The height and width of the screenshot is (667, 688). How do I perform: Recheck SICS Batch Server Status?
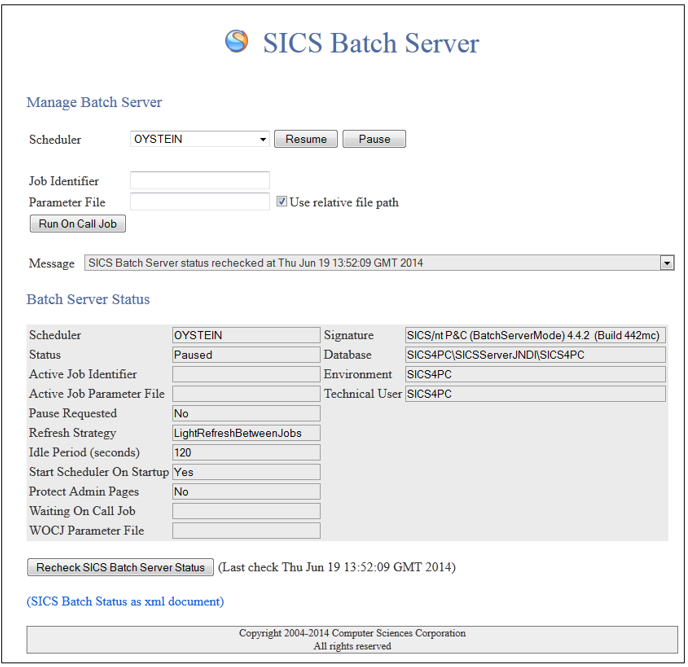coord(120,567)
